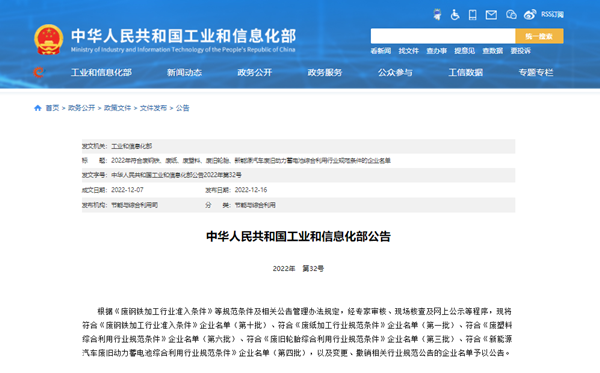The image size is (600, 373).
Task: Open the WeChat icon in header
Action: [511, 15]
